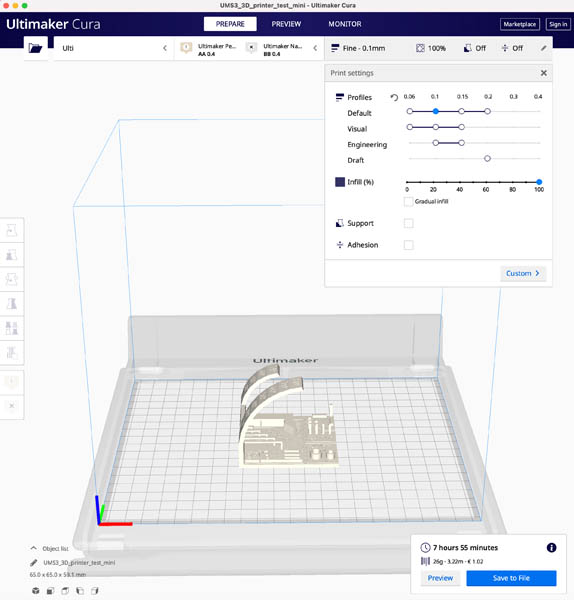Set infill slider to 20 tick
This screenshot has width=574, height=600.
coord(433,182)
